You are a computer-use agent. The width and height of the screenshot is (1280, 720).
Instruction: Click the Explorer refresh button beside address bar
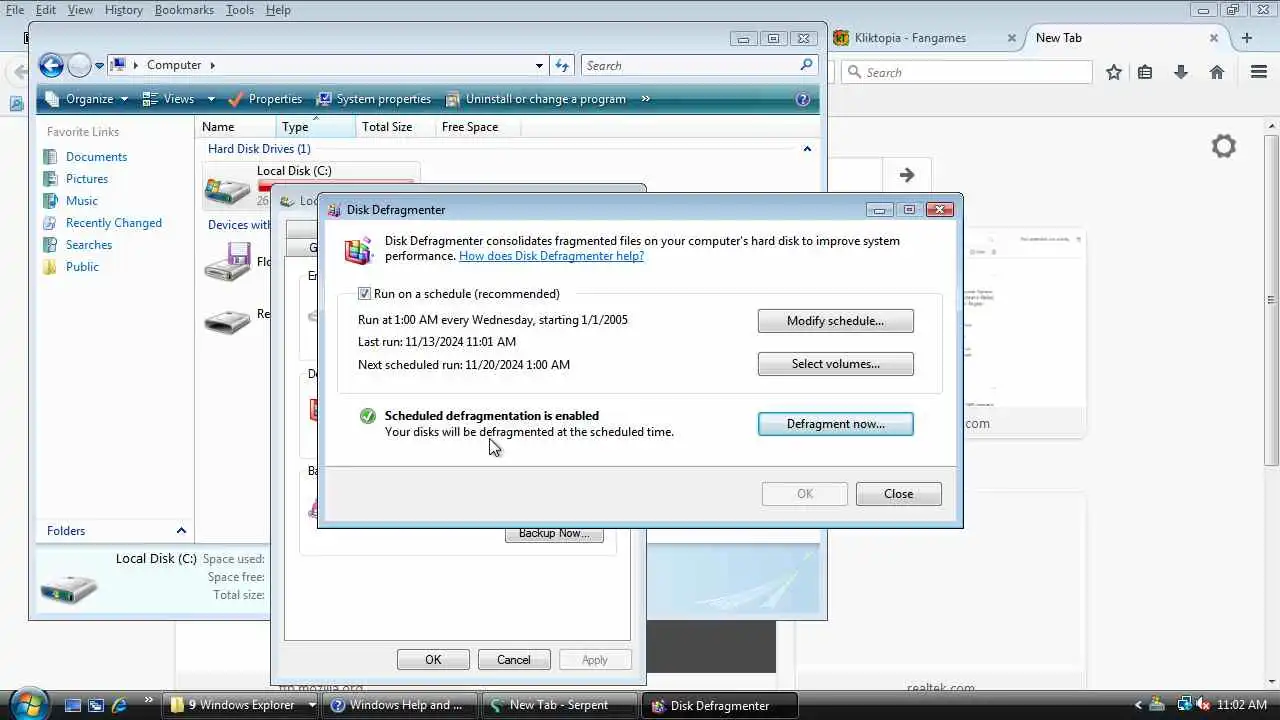[562, 65]
